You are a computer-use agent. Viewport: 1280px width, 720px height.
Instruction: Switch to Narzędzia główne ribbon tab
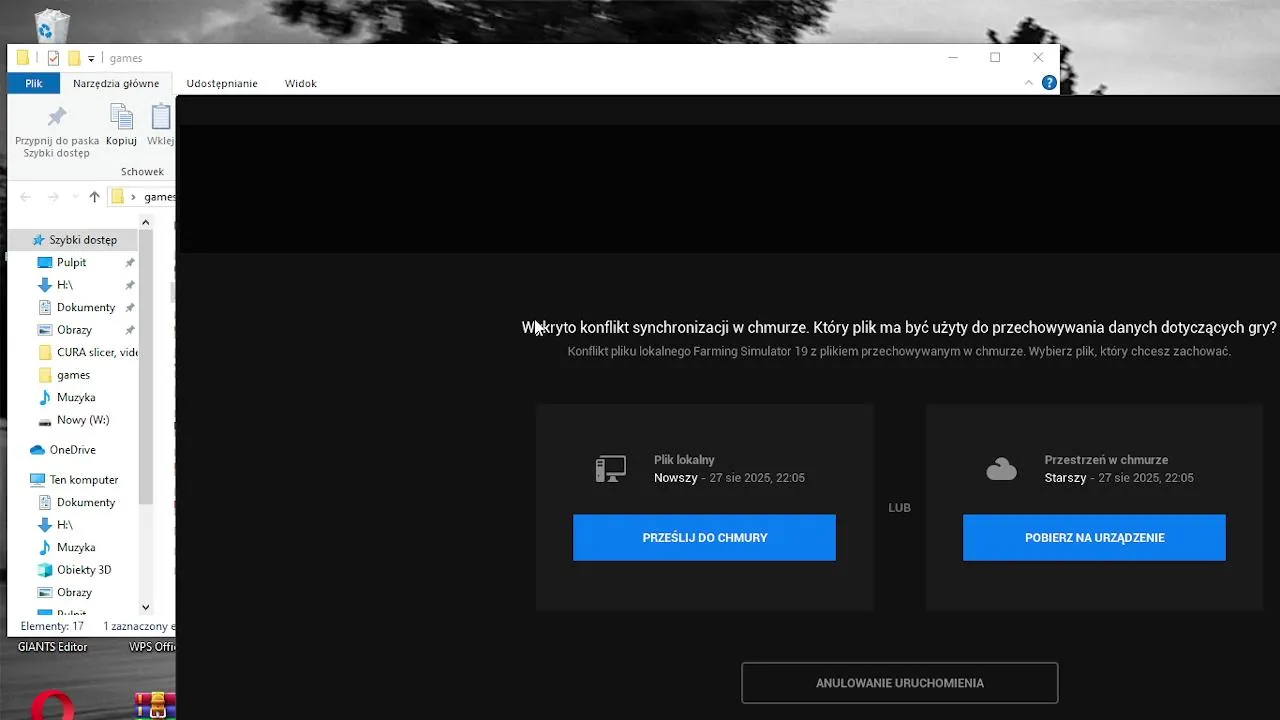(116, 84)
